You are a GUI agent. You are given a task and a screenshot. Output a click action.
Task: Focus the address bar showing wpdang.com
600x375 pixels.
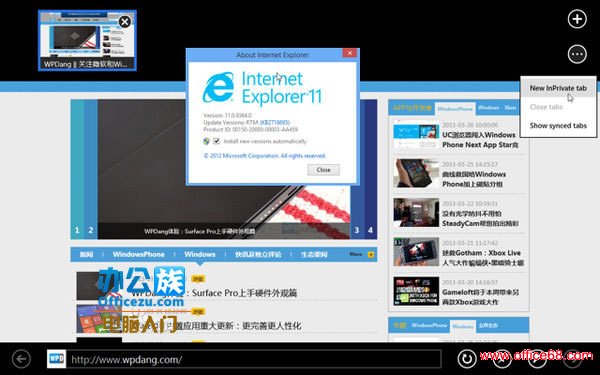coord(244,359)
